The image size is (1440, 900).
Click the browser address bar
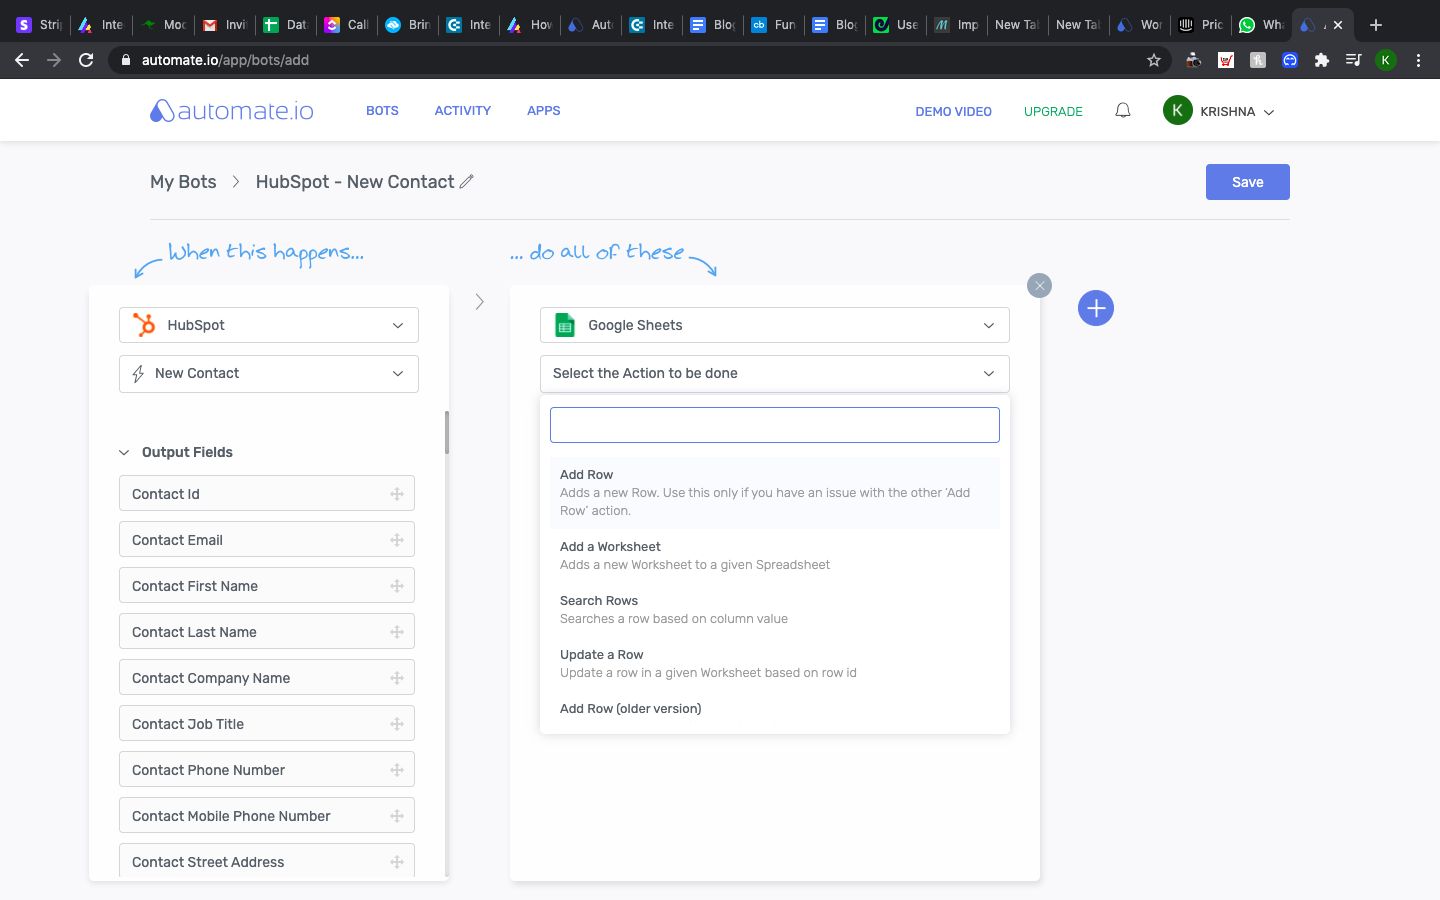[x=640, y=60]
